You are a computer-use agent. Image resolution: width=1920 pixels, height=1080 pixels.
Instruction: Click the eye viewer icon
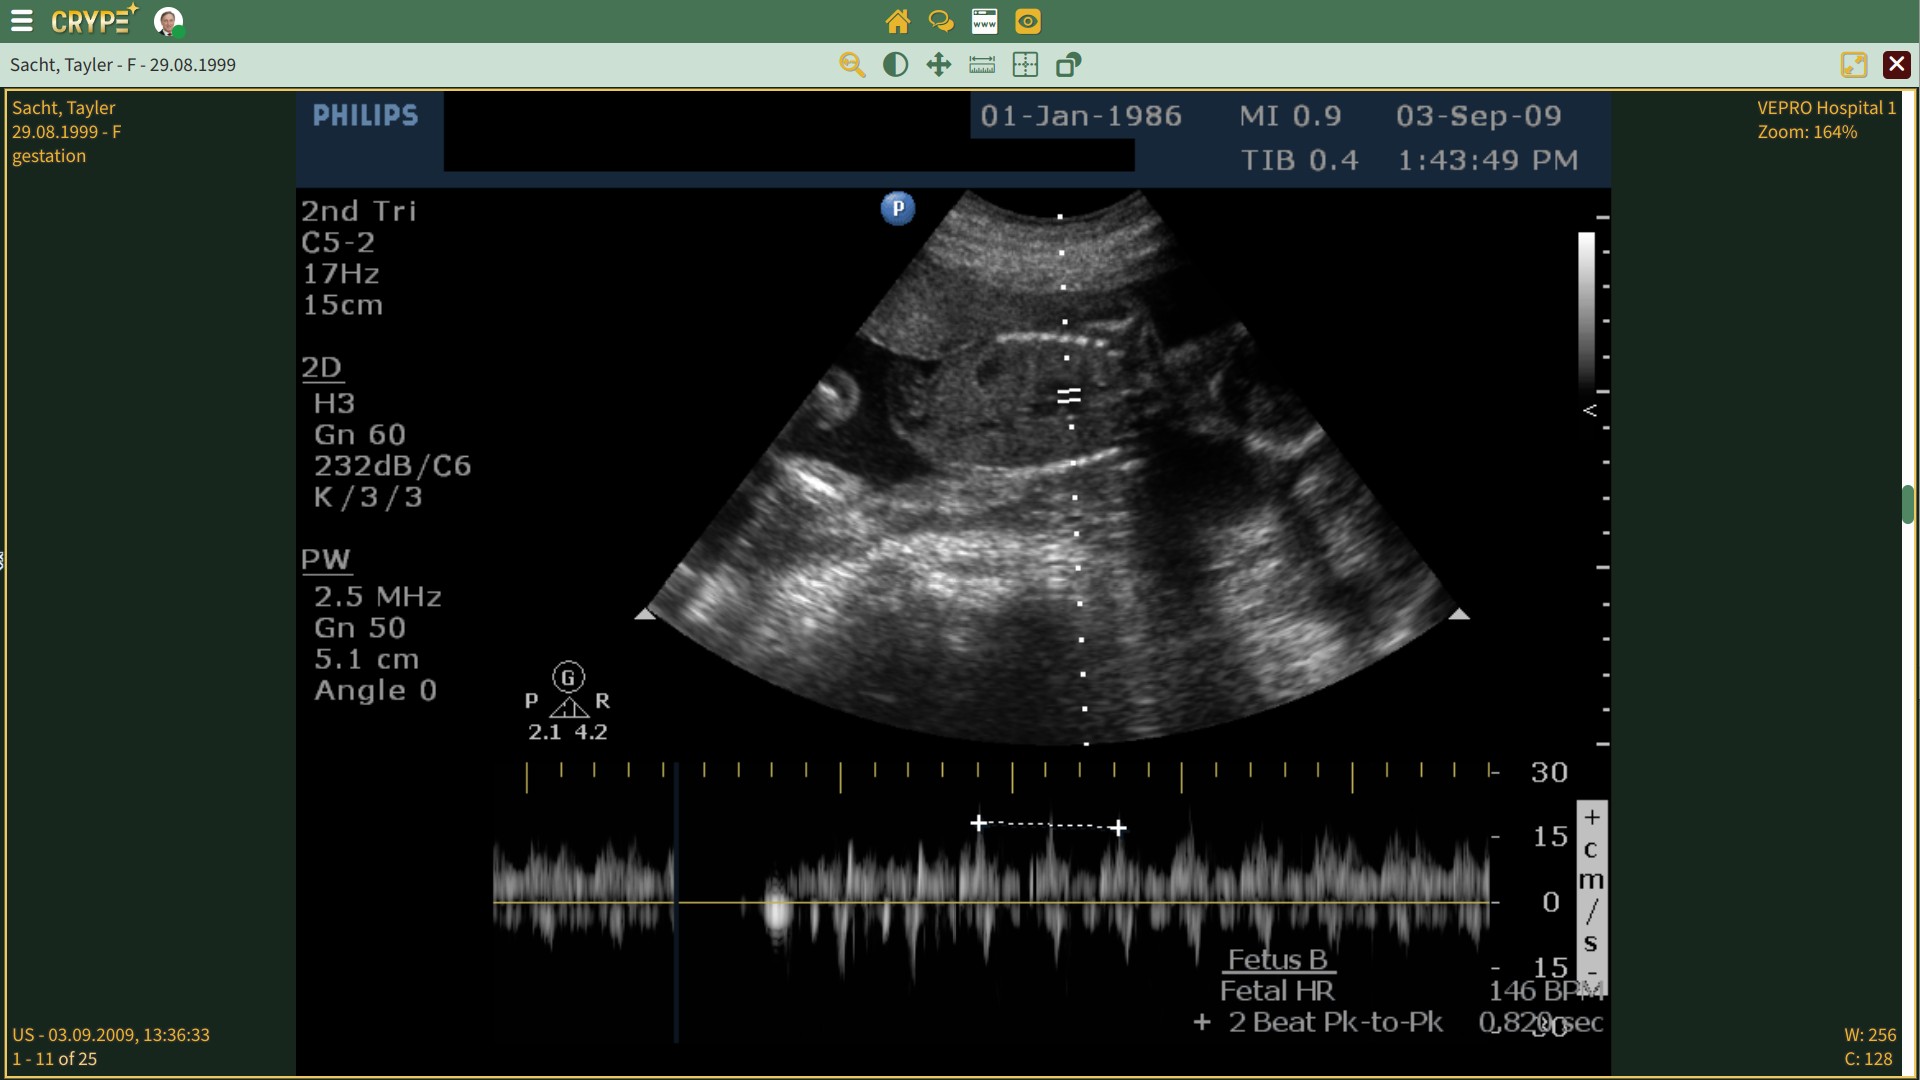point(1028,21)
